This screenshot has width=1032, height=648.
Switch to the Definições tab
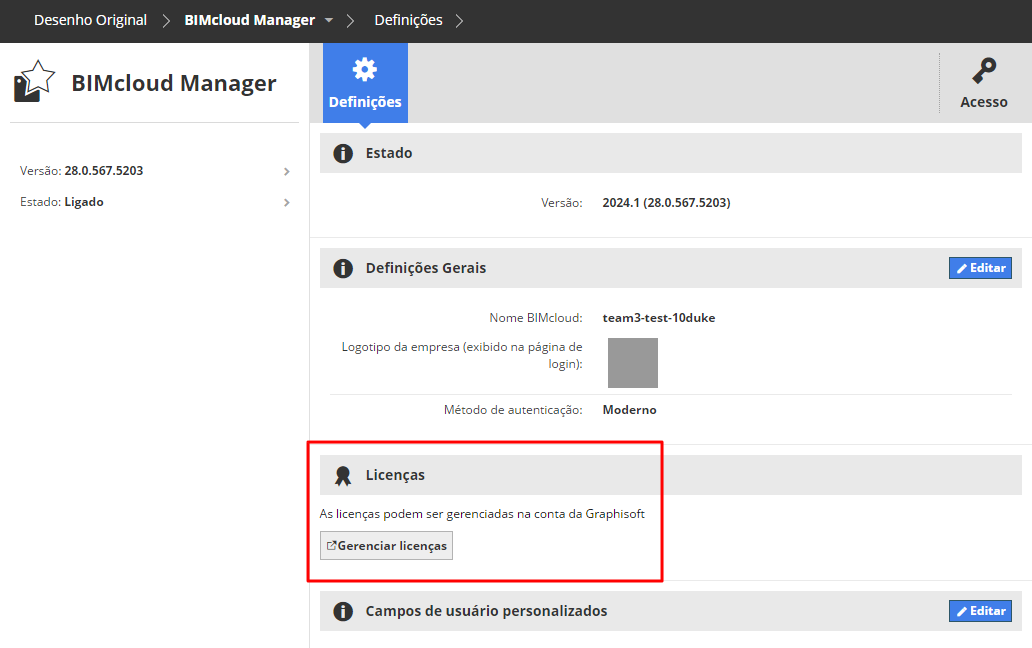pos(365,83)
